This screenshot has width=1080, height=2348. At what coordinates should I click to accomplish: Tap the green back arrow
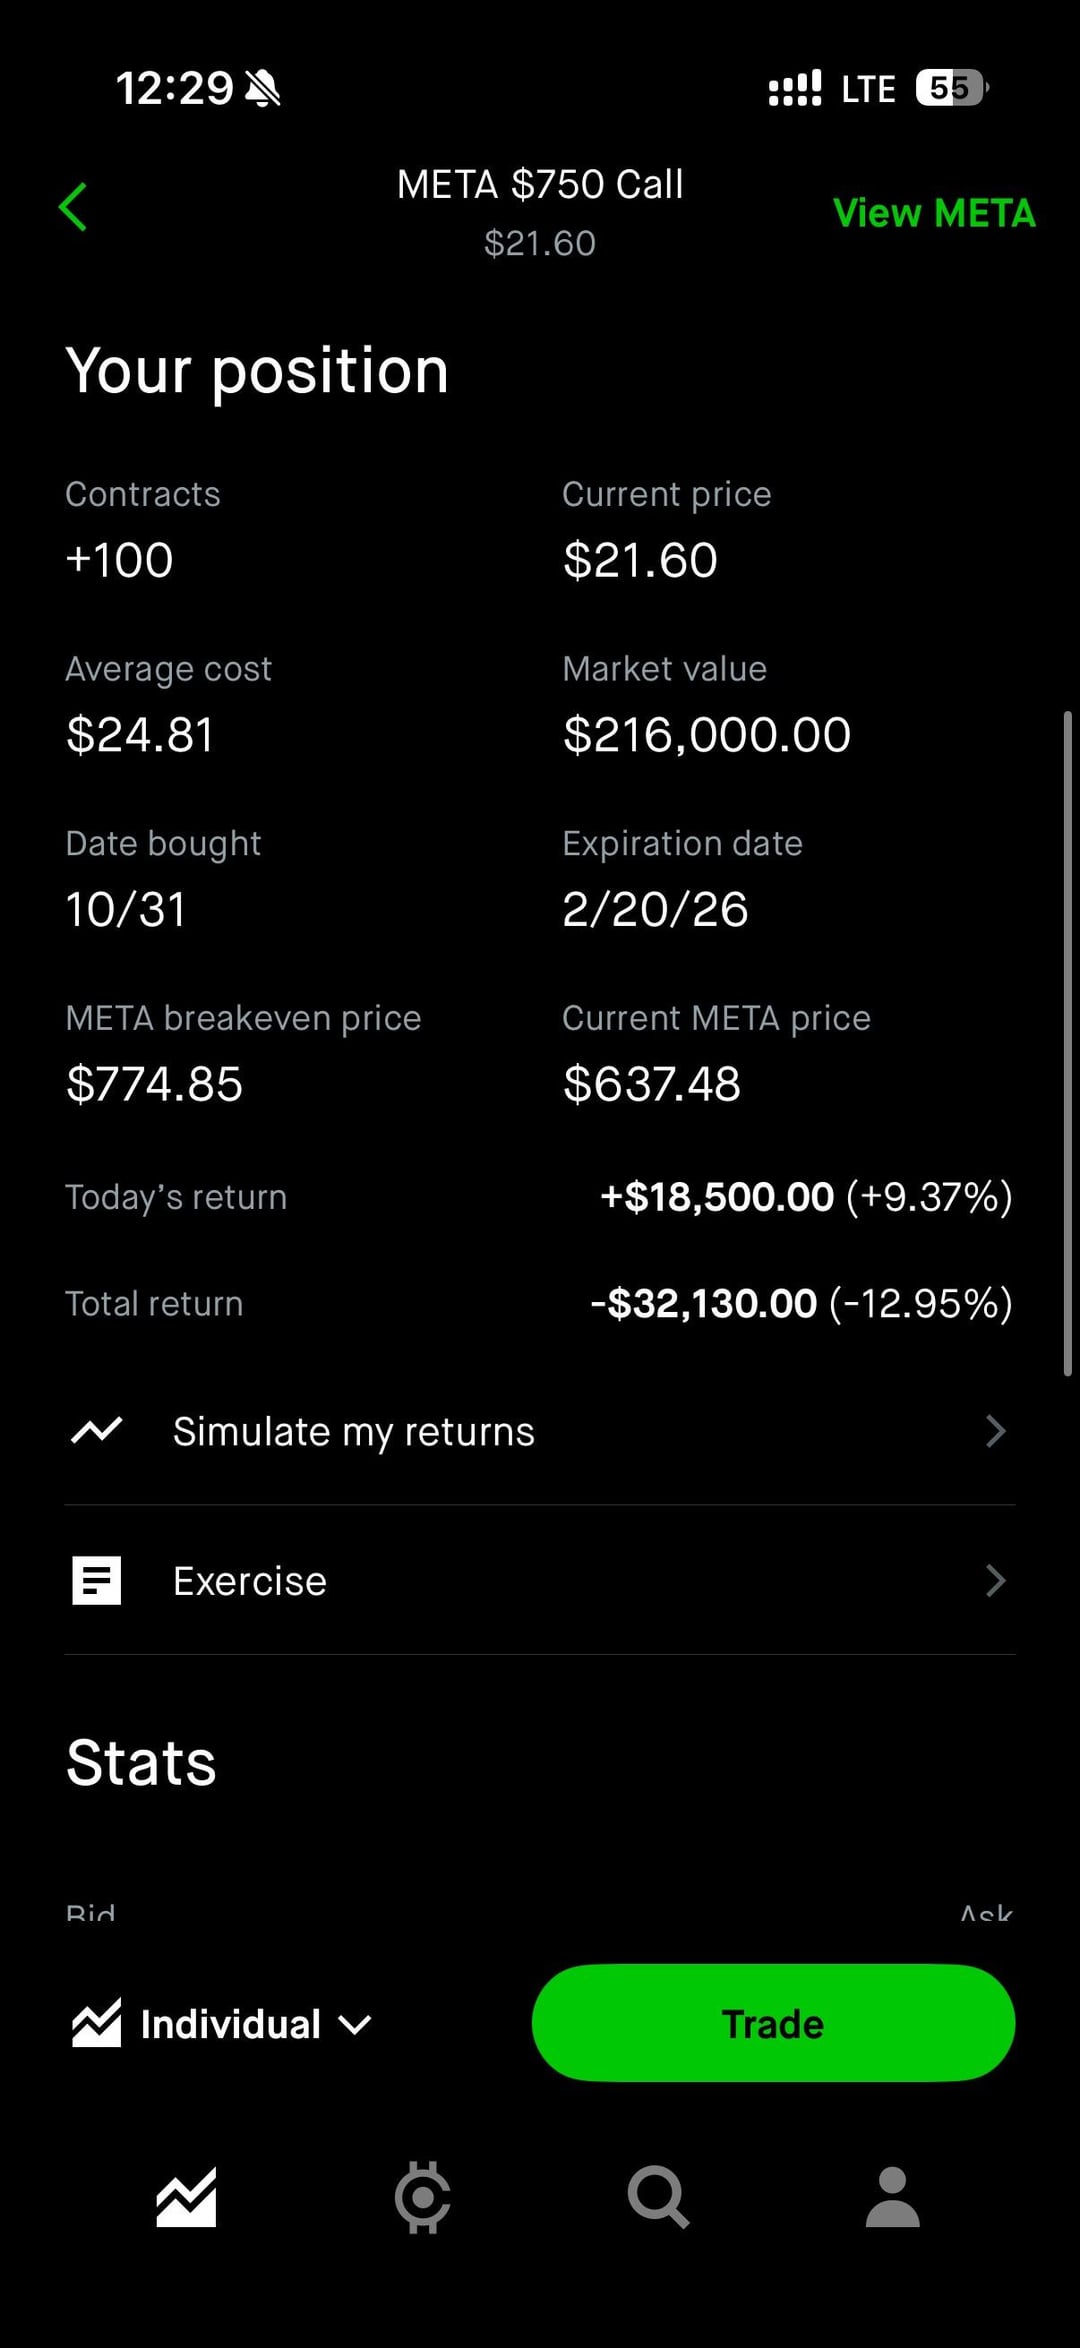(73, 207)
